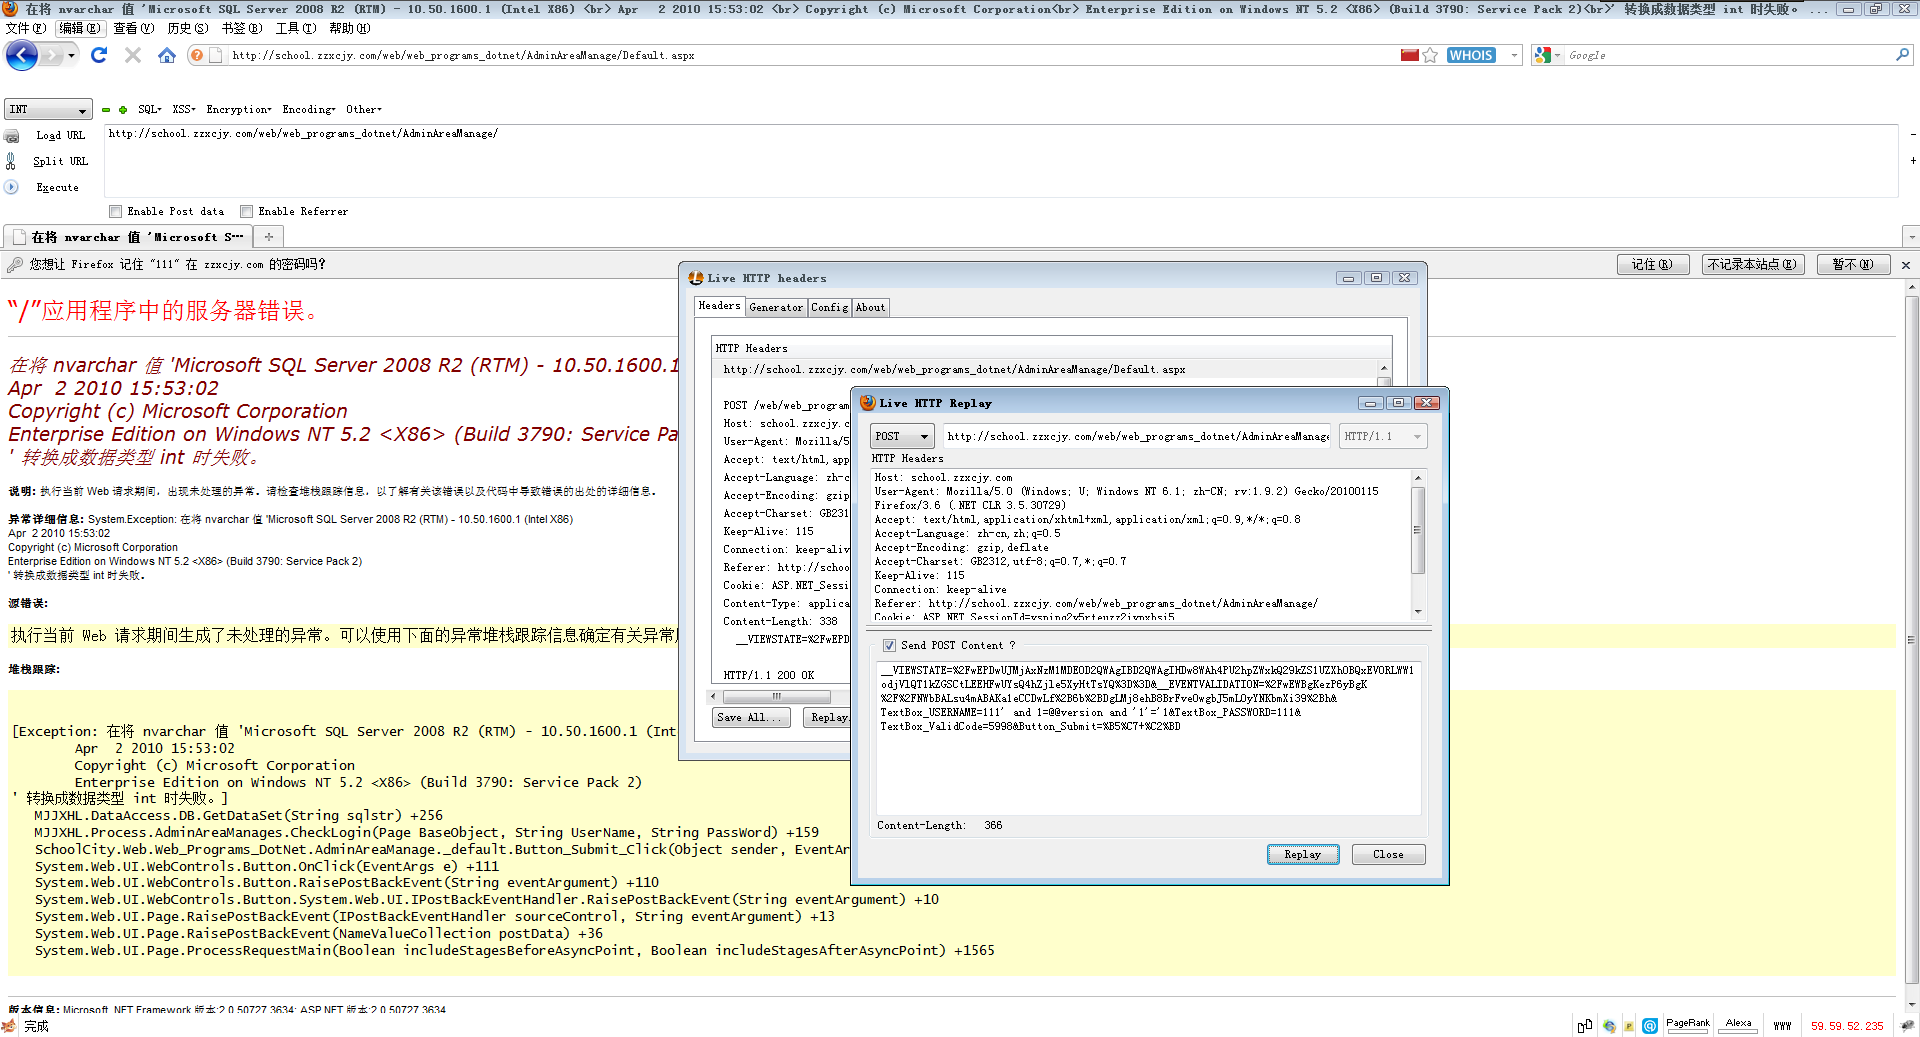Viewport: 1920px width, 1037px height.
Task: Click the Split URL scissors icon
Action: [x=11, y=161]
